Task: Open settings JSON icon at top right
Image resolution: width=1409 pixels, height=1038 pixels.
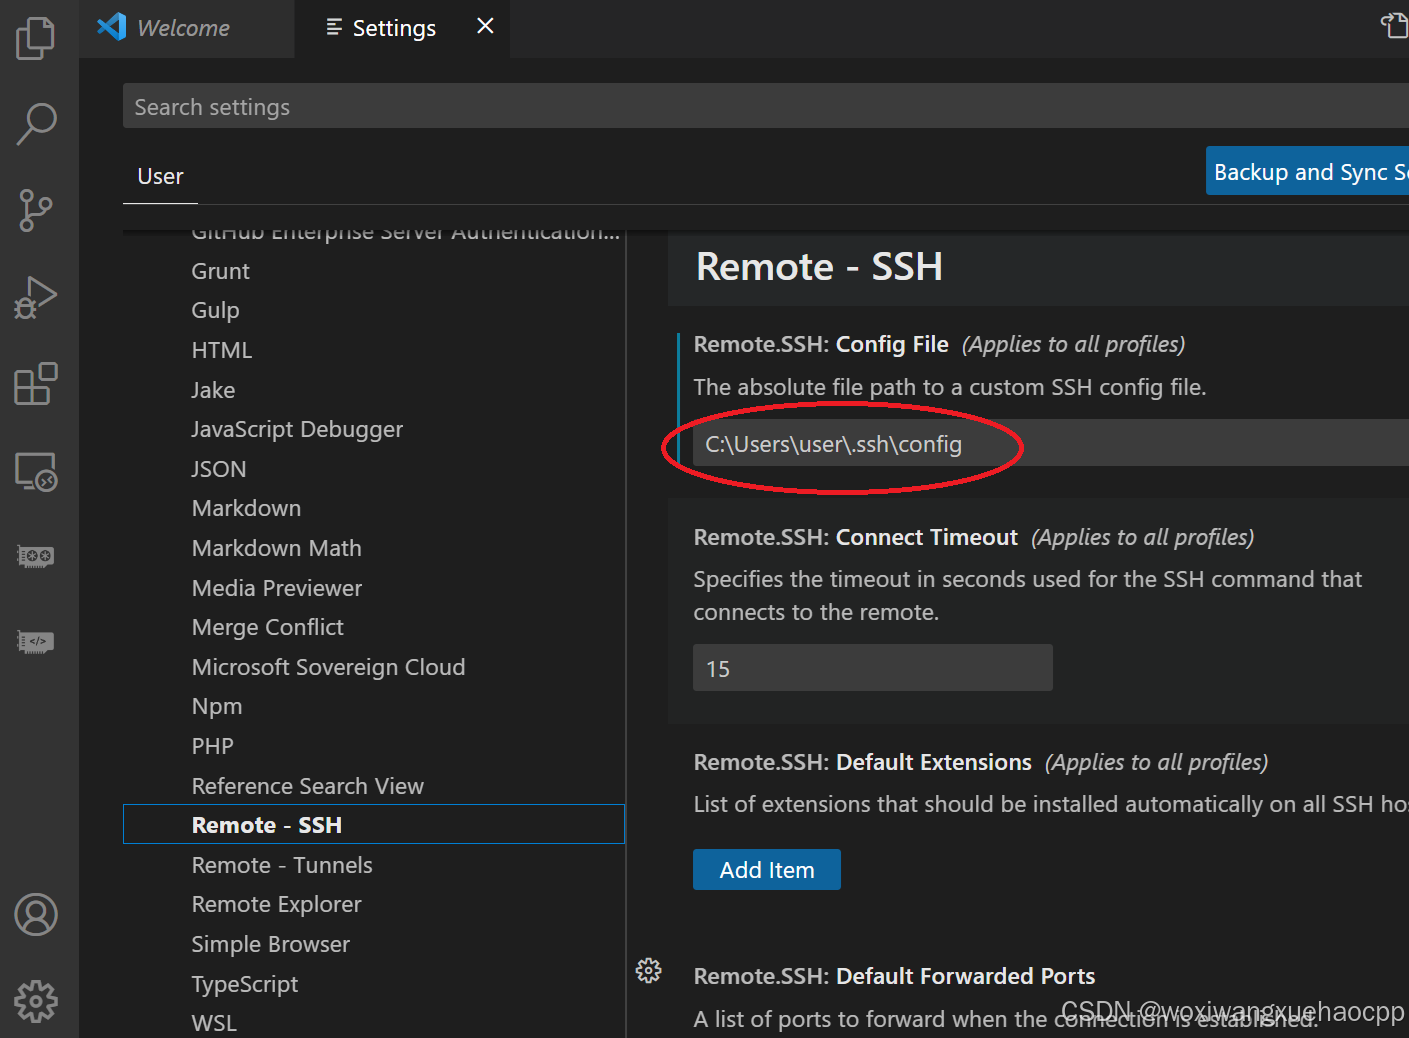Action: pyautogui.click(x=1395, y=26)
